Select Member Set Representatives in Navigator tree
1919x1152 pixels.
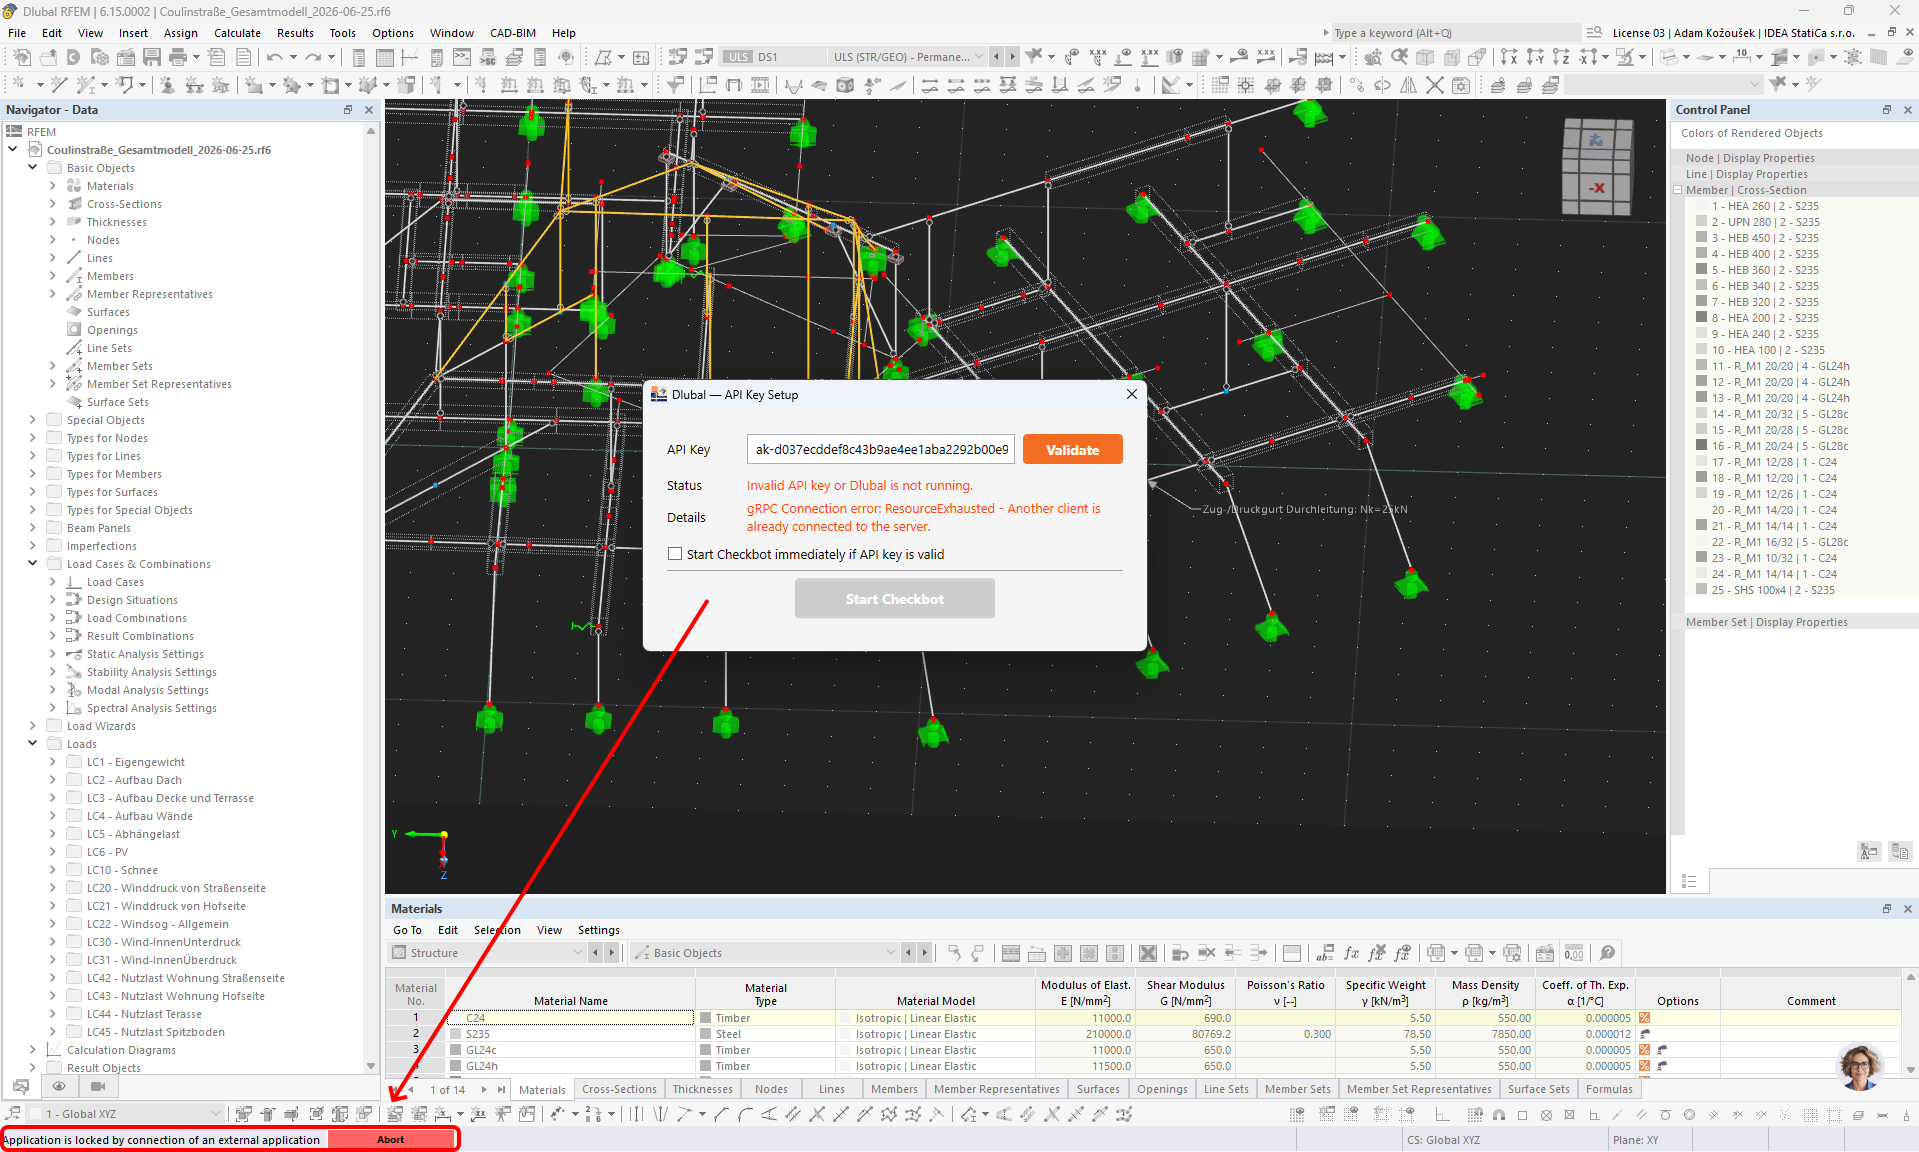(159, 384)
